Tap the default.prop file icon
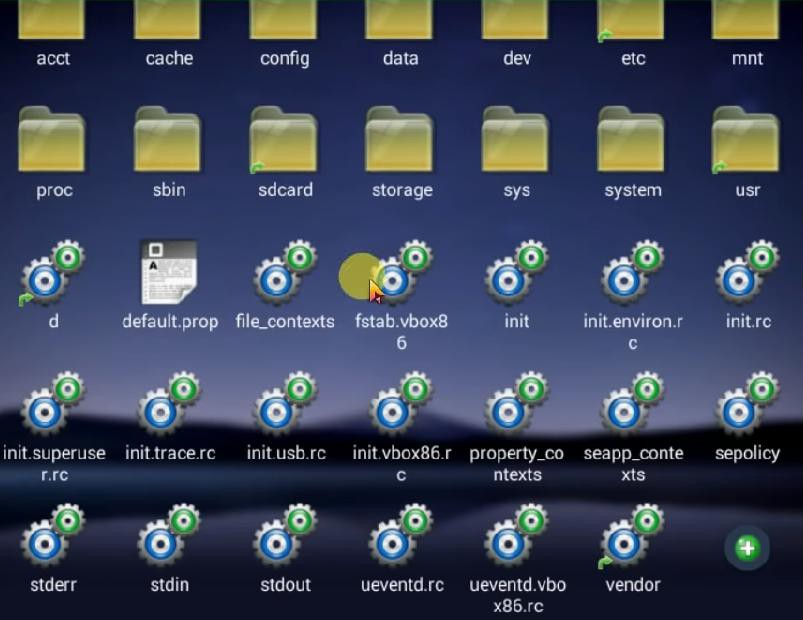Viewport: 803px width, 620px height. coord(169,273)
